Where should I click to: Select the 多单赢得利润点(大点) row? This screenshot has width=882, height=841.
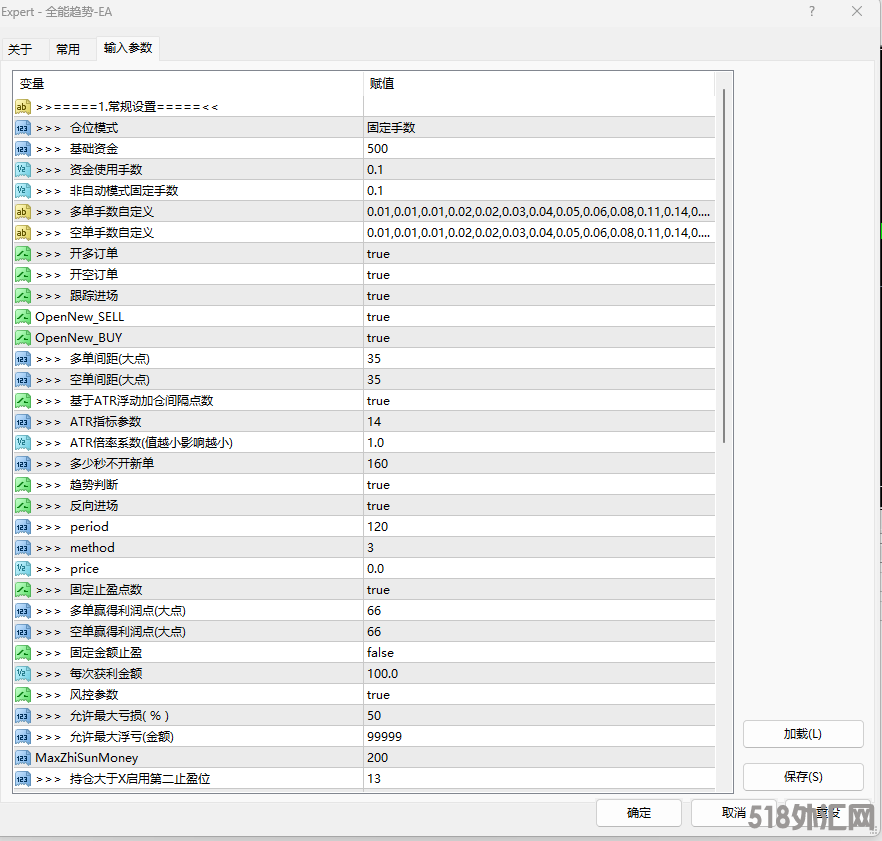(x=364, y=610)
